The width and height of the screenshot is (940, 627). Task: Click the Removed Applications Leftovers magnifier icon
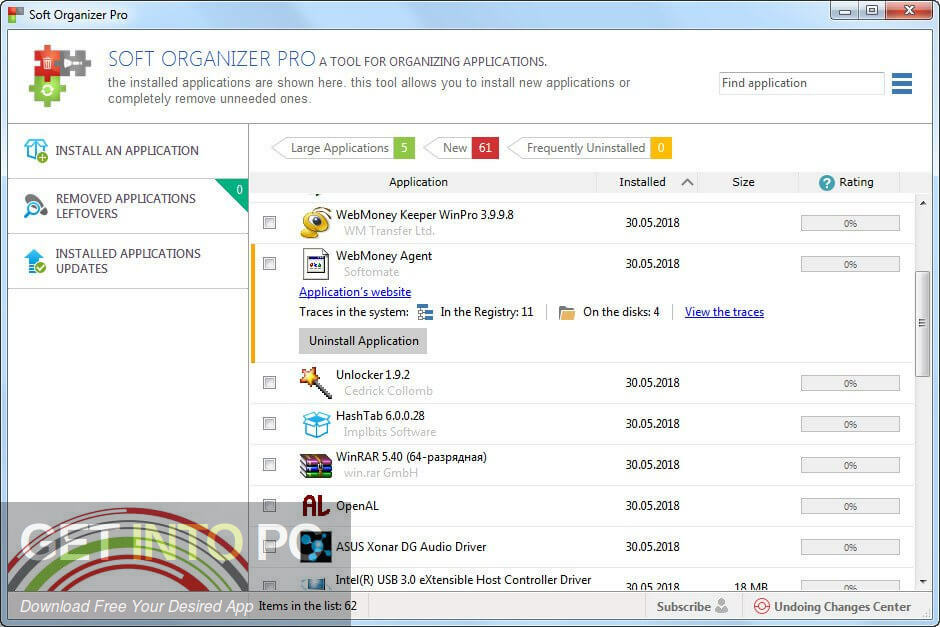(x=35, y=206)
